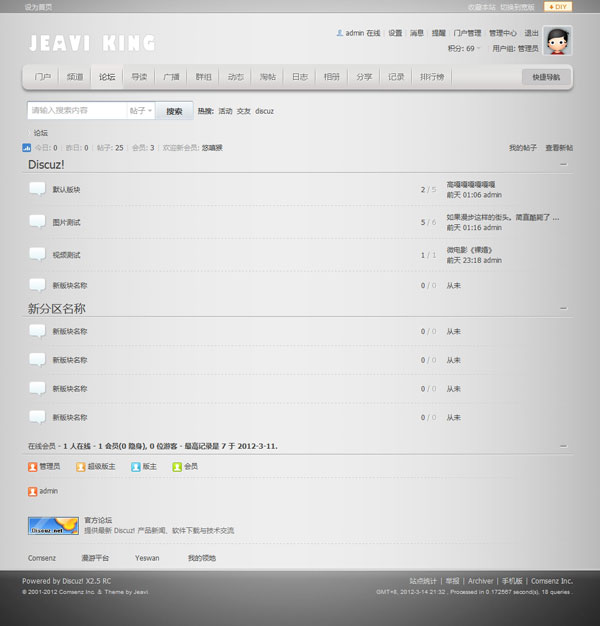Open the 管理中心 admin center link
Image resolution: width=600 pixels, height=626 pixels.
coord(503,33)
